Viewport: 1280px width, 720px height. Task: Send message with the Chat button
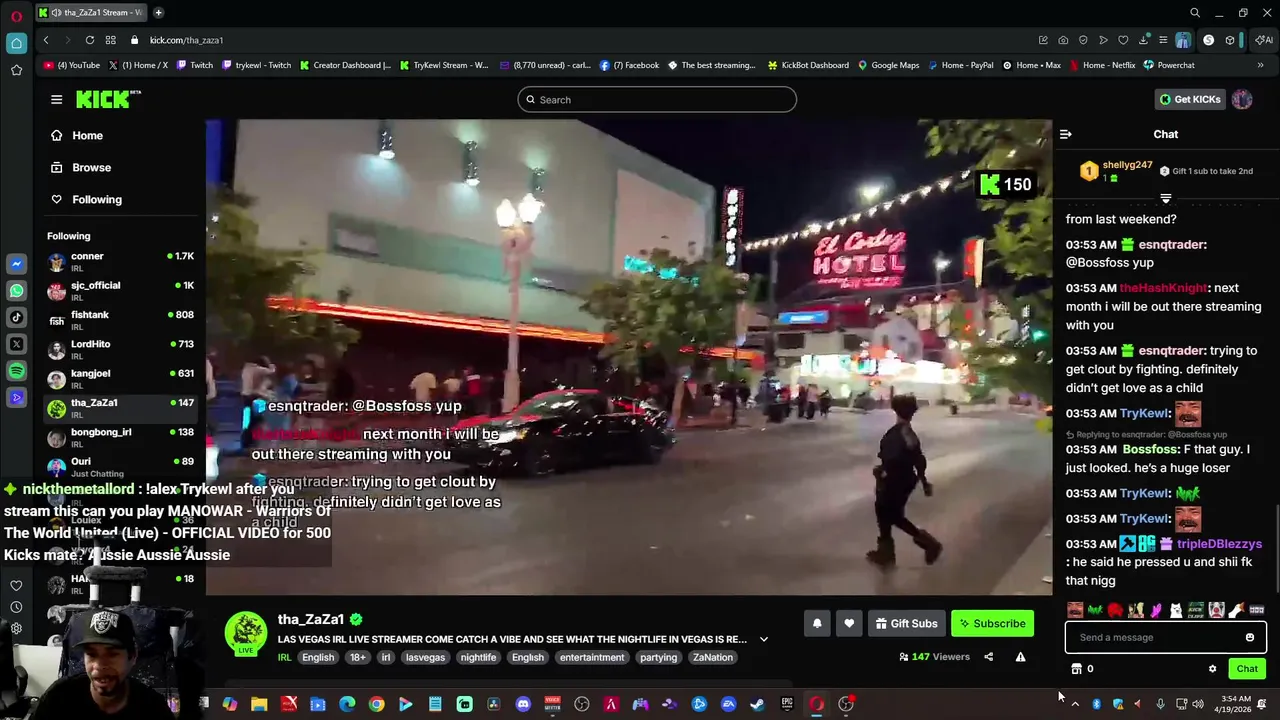coord(1247,669)
